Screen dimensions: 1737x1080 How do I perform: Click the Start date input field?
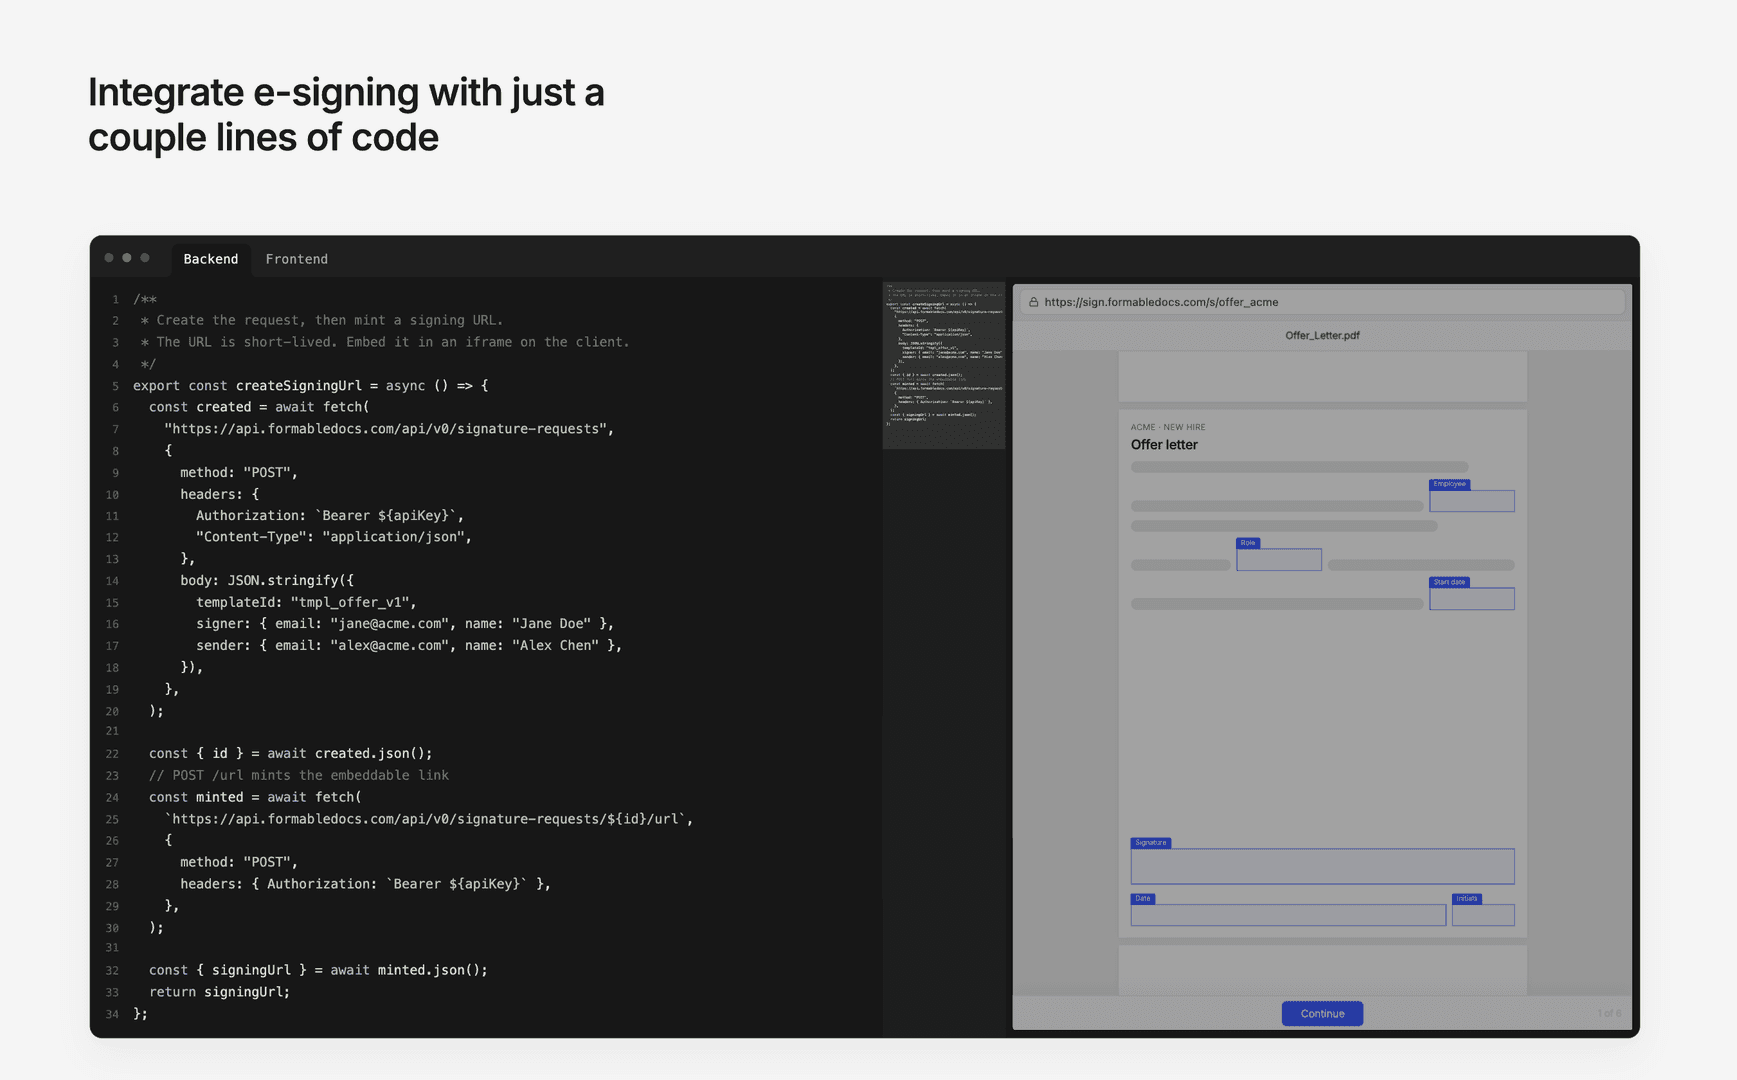point(1471,598)
